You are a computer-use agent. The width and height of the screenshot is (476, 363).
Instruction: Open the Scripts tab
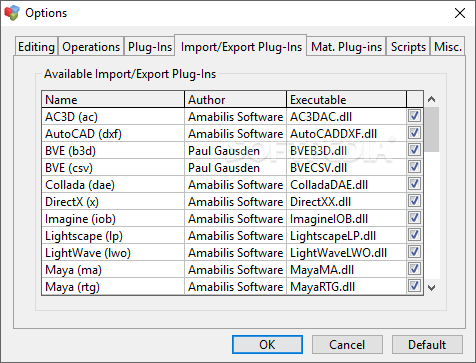(x=408, y=47)
